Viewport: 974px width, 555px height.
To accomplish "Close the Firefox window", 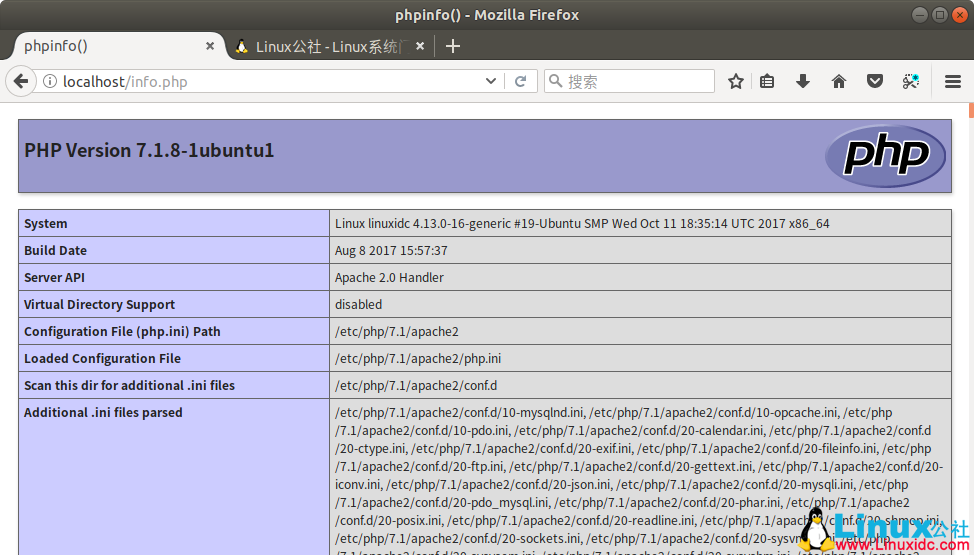I will (x=960, y=15).
